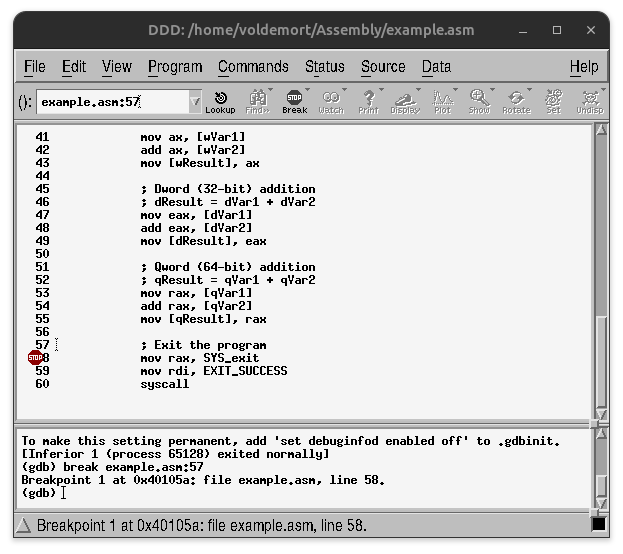Viewport: 623px width, 554px height.
Task: Open the File menu
Action: [35, 66]
